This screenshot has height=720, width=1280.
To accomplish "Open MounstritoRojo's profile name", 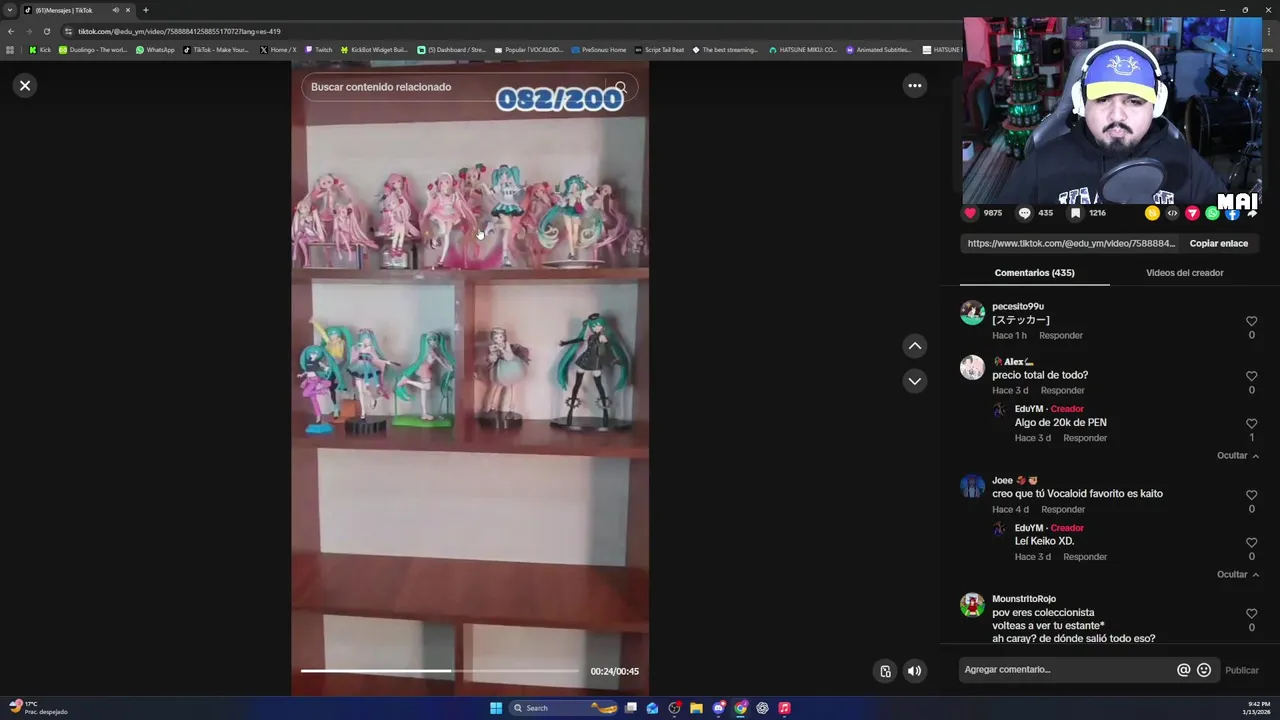I will pyautogui.click(x=1023, y=599).
